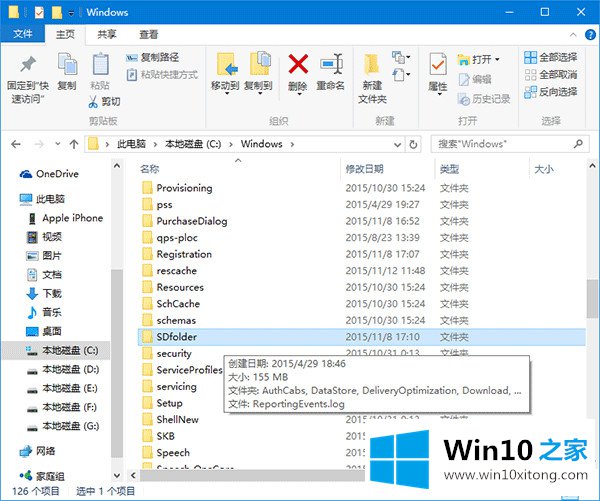Select 本地磁盘 (D:) in navigation pane

coord(64,369)
